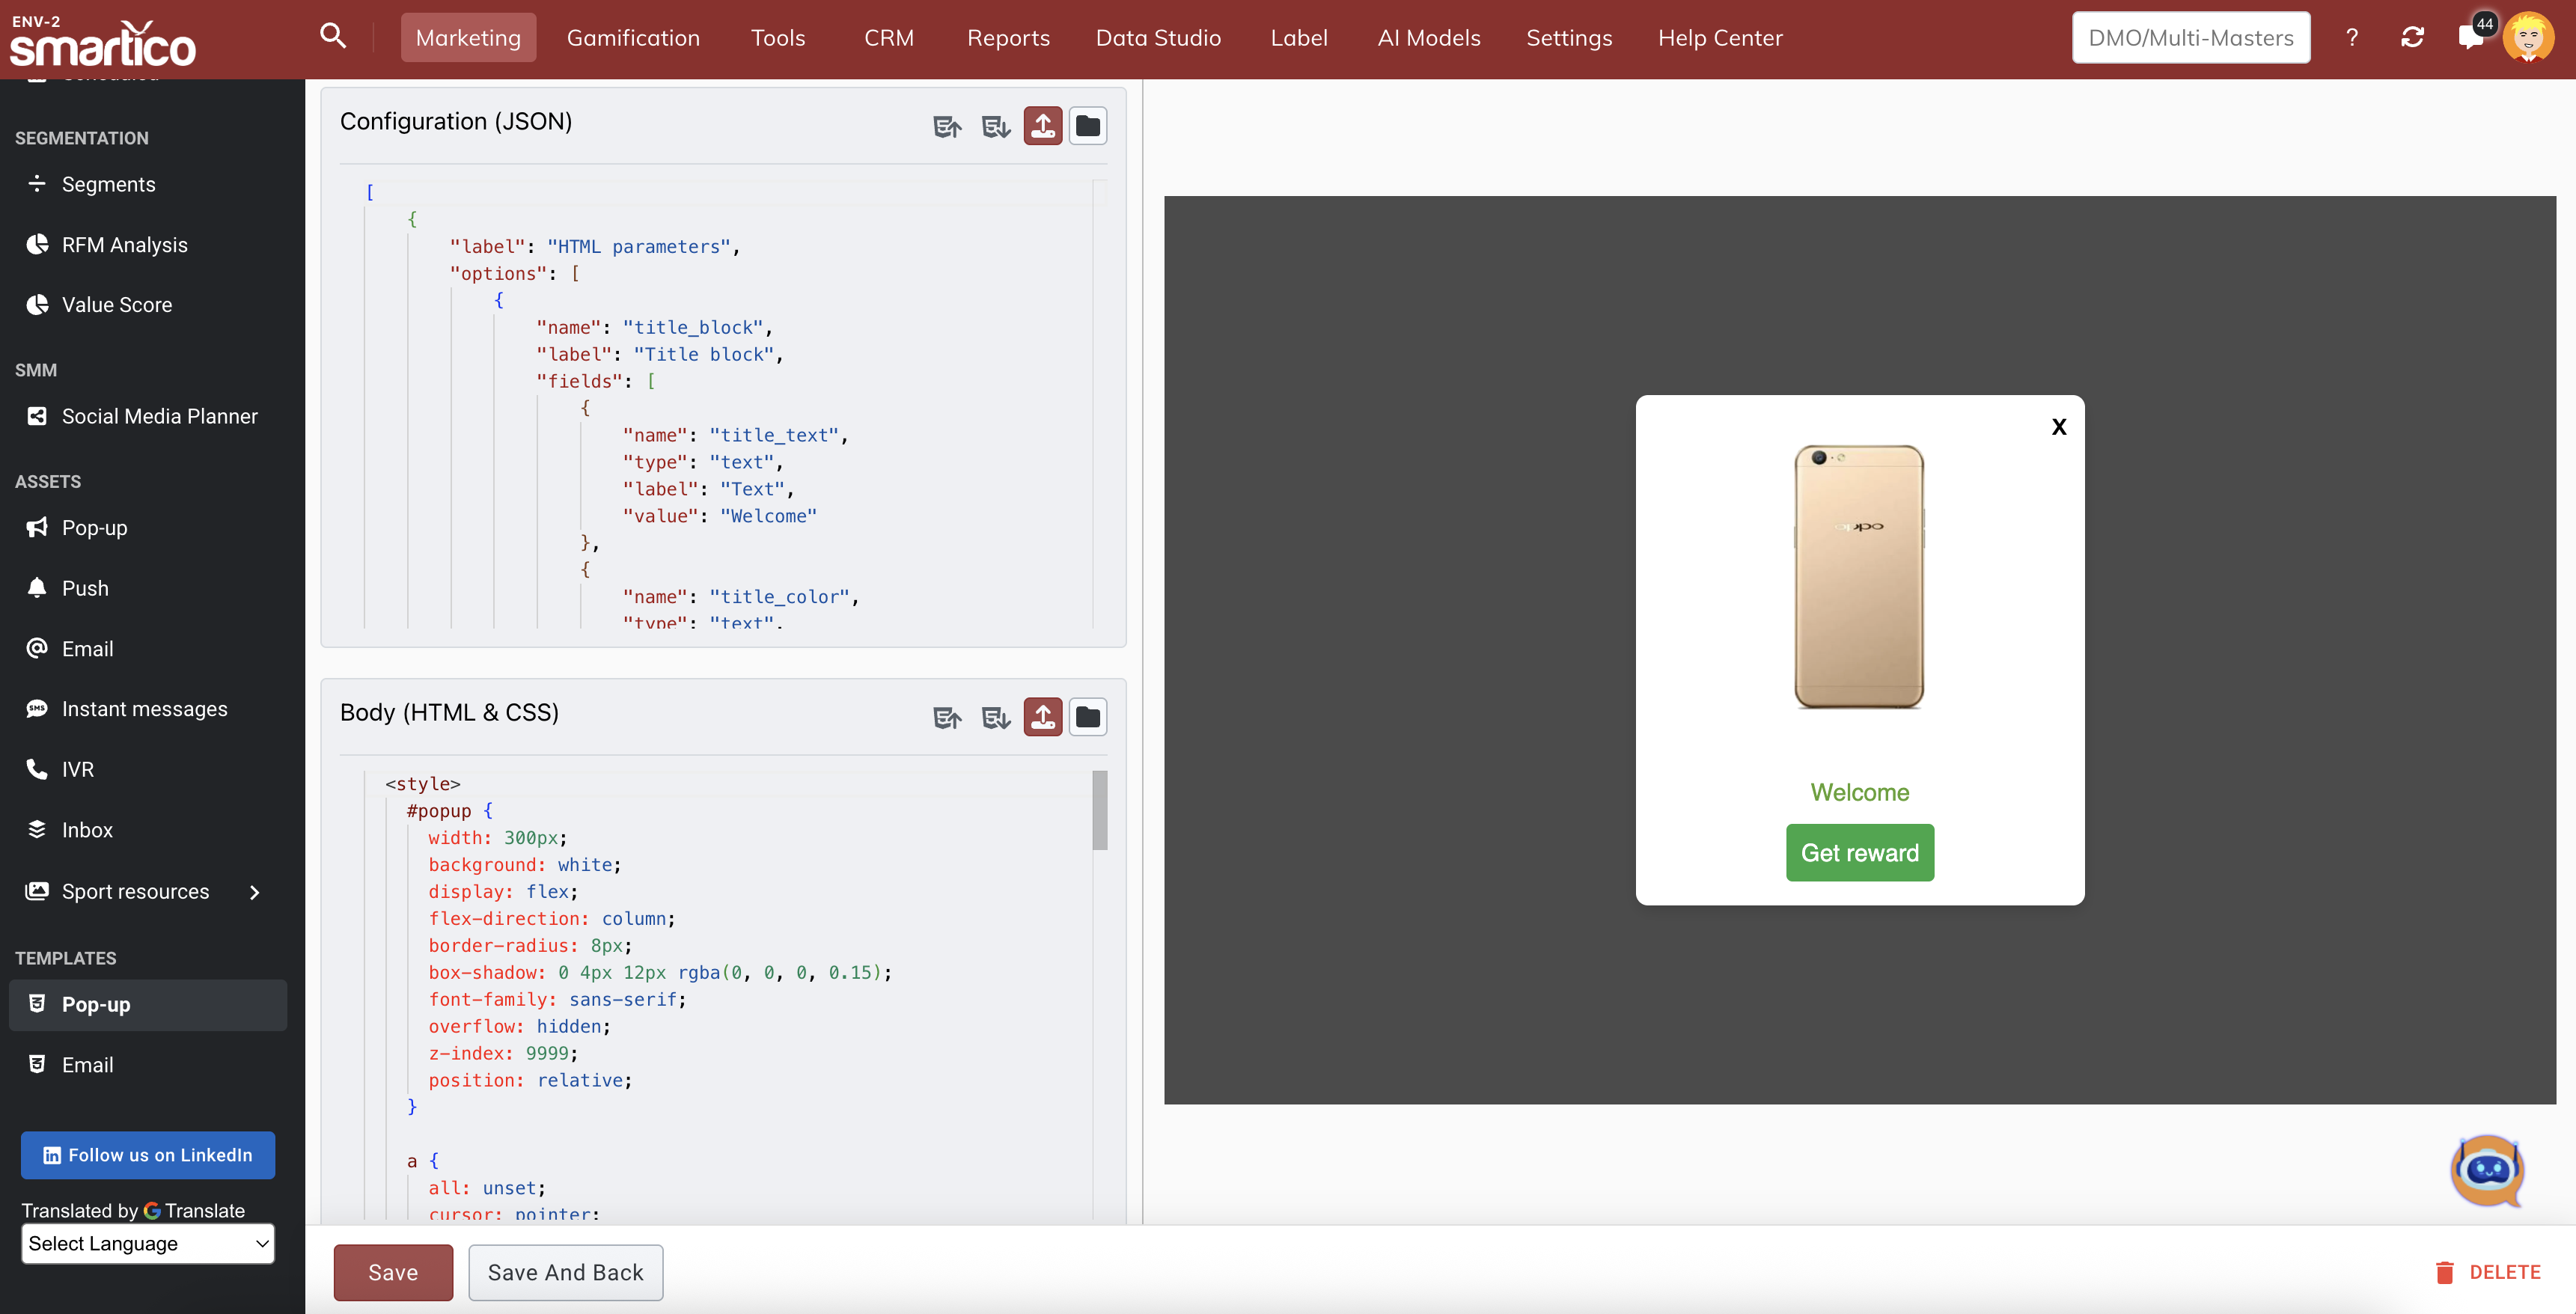The image size is (2576, 1314).
Task: Click the upload icon in Configuration panel
Action: point(1042,126)
